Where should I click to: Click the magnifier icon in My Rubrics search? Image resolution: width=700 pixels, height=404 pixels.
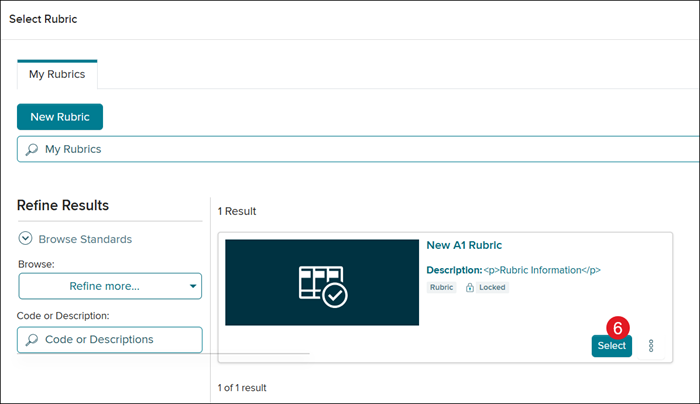tap(32, 149)
